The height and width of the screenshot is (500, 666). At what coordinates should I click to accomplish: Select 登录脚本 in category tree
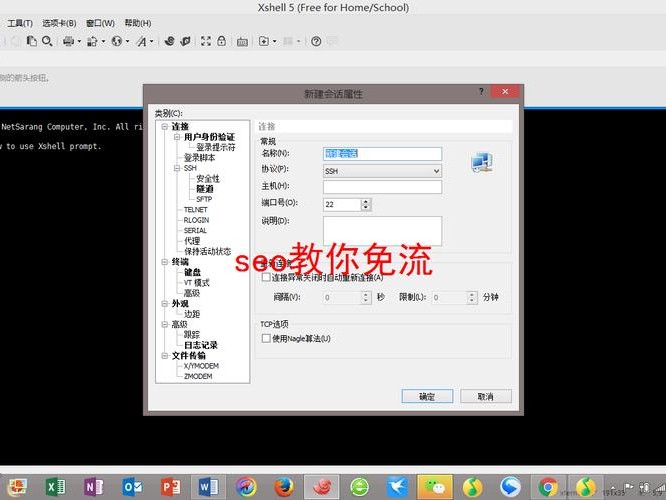point(200,158)
